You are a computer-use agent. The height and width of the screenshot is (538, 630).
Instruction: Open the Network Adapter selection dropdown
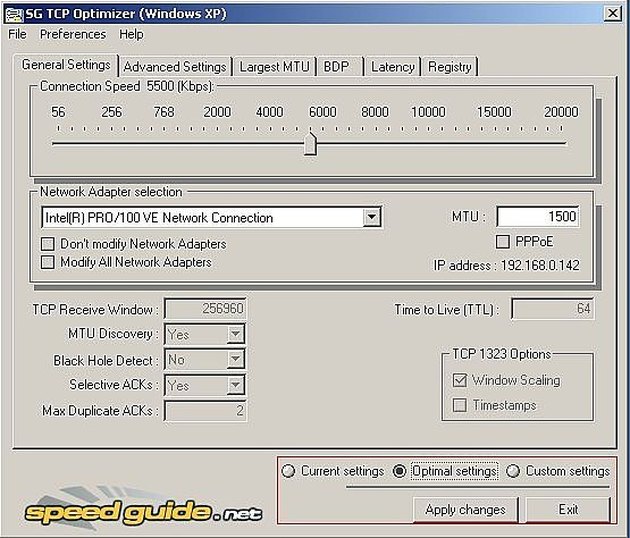pyautogui.click(x=372, y=217)
